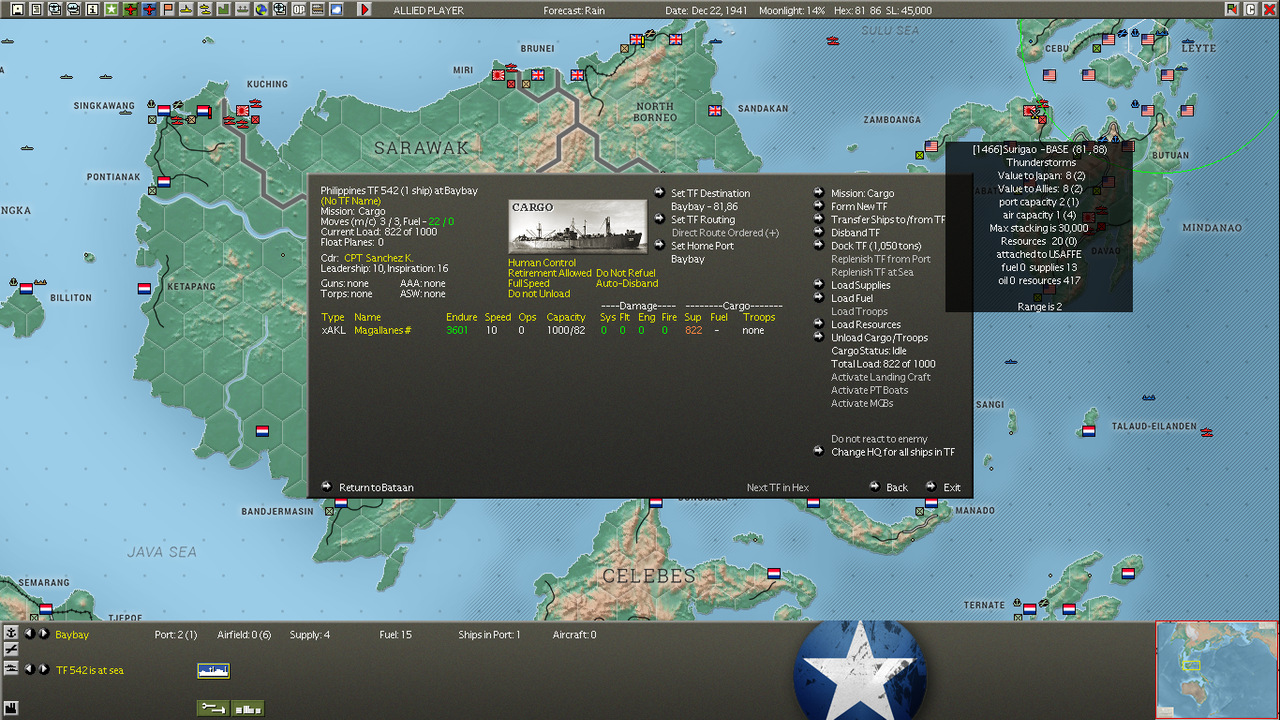Click the red plane on green background icon

130,9
